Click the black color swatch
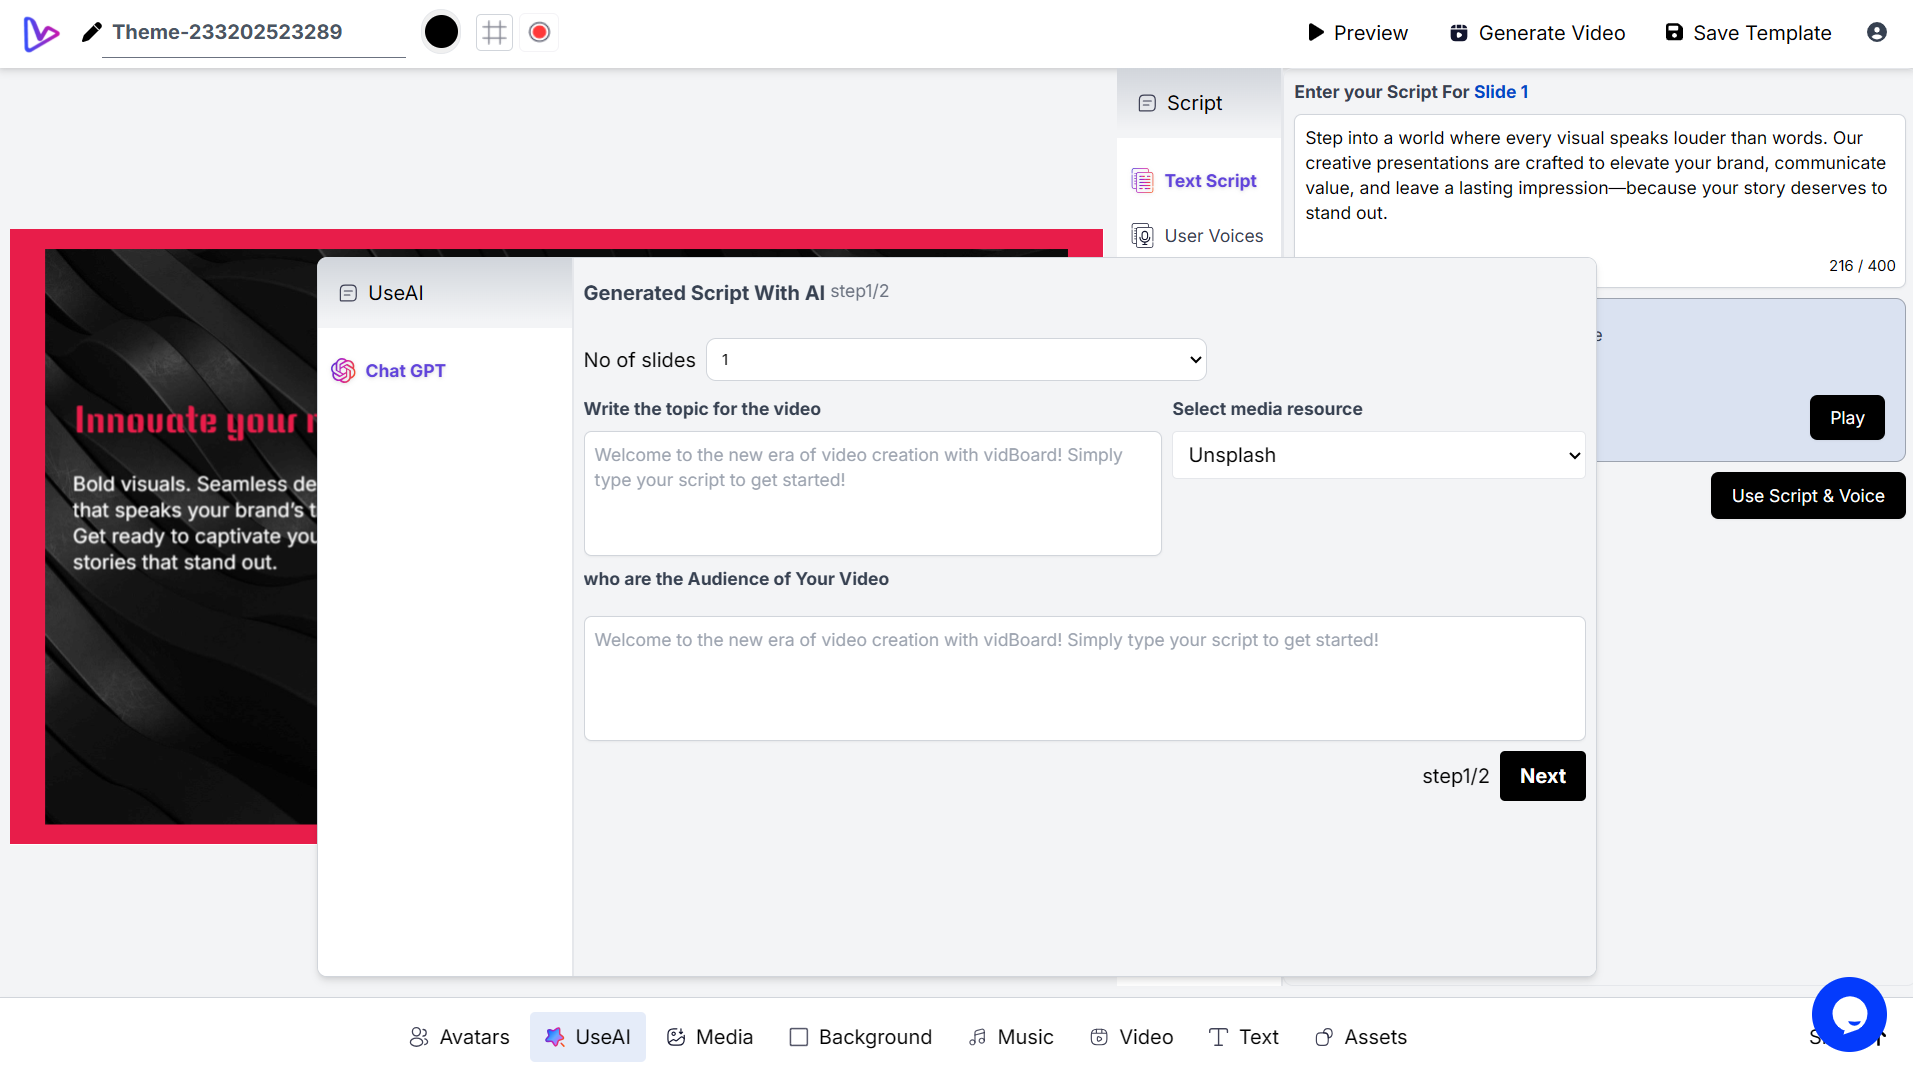 [440, 31]
